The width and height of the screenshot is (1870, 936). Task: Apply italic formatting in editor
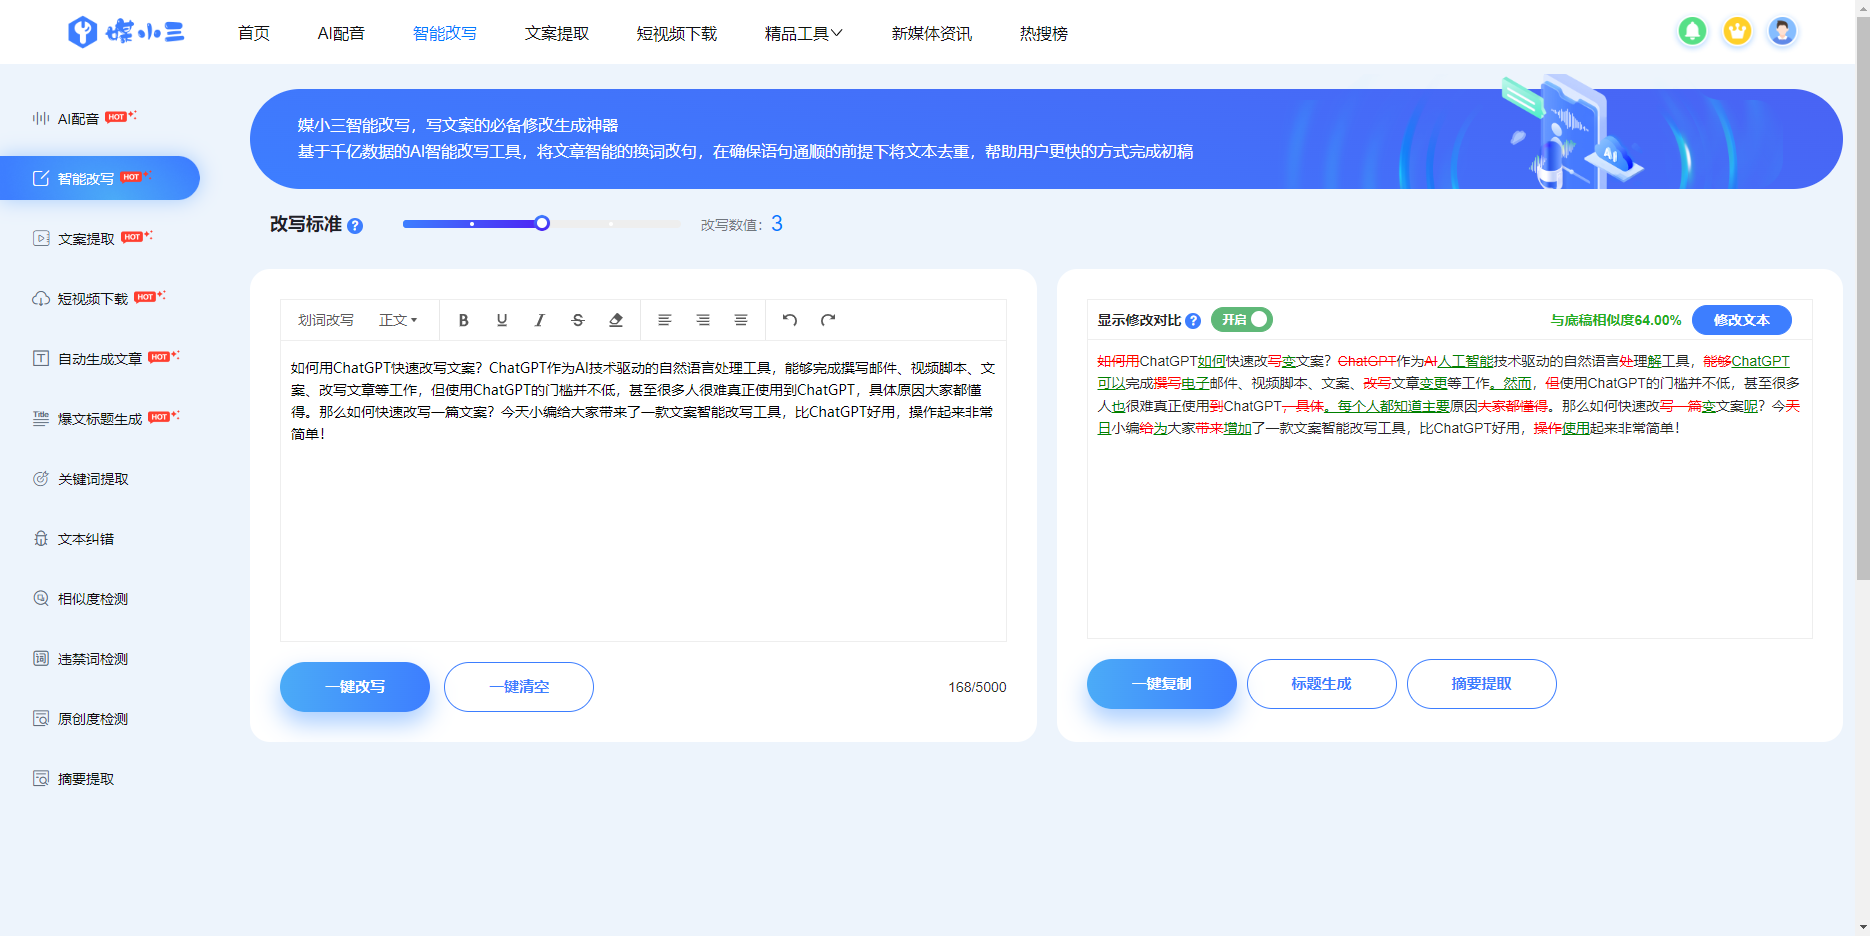[540, 320]
